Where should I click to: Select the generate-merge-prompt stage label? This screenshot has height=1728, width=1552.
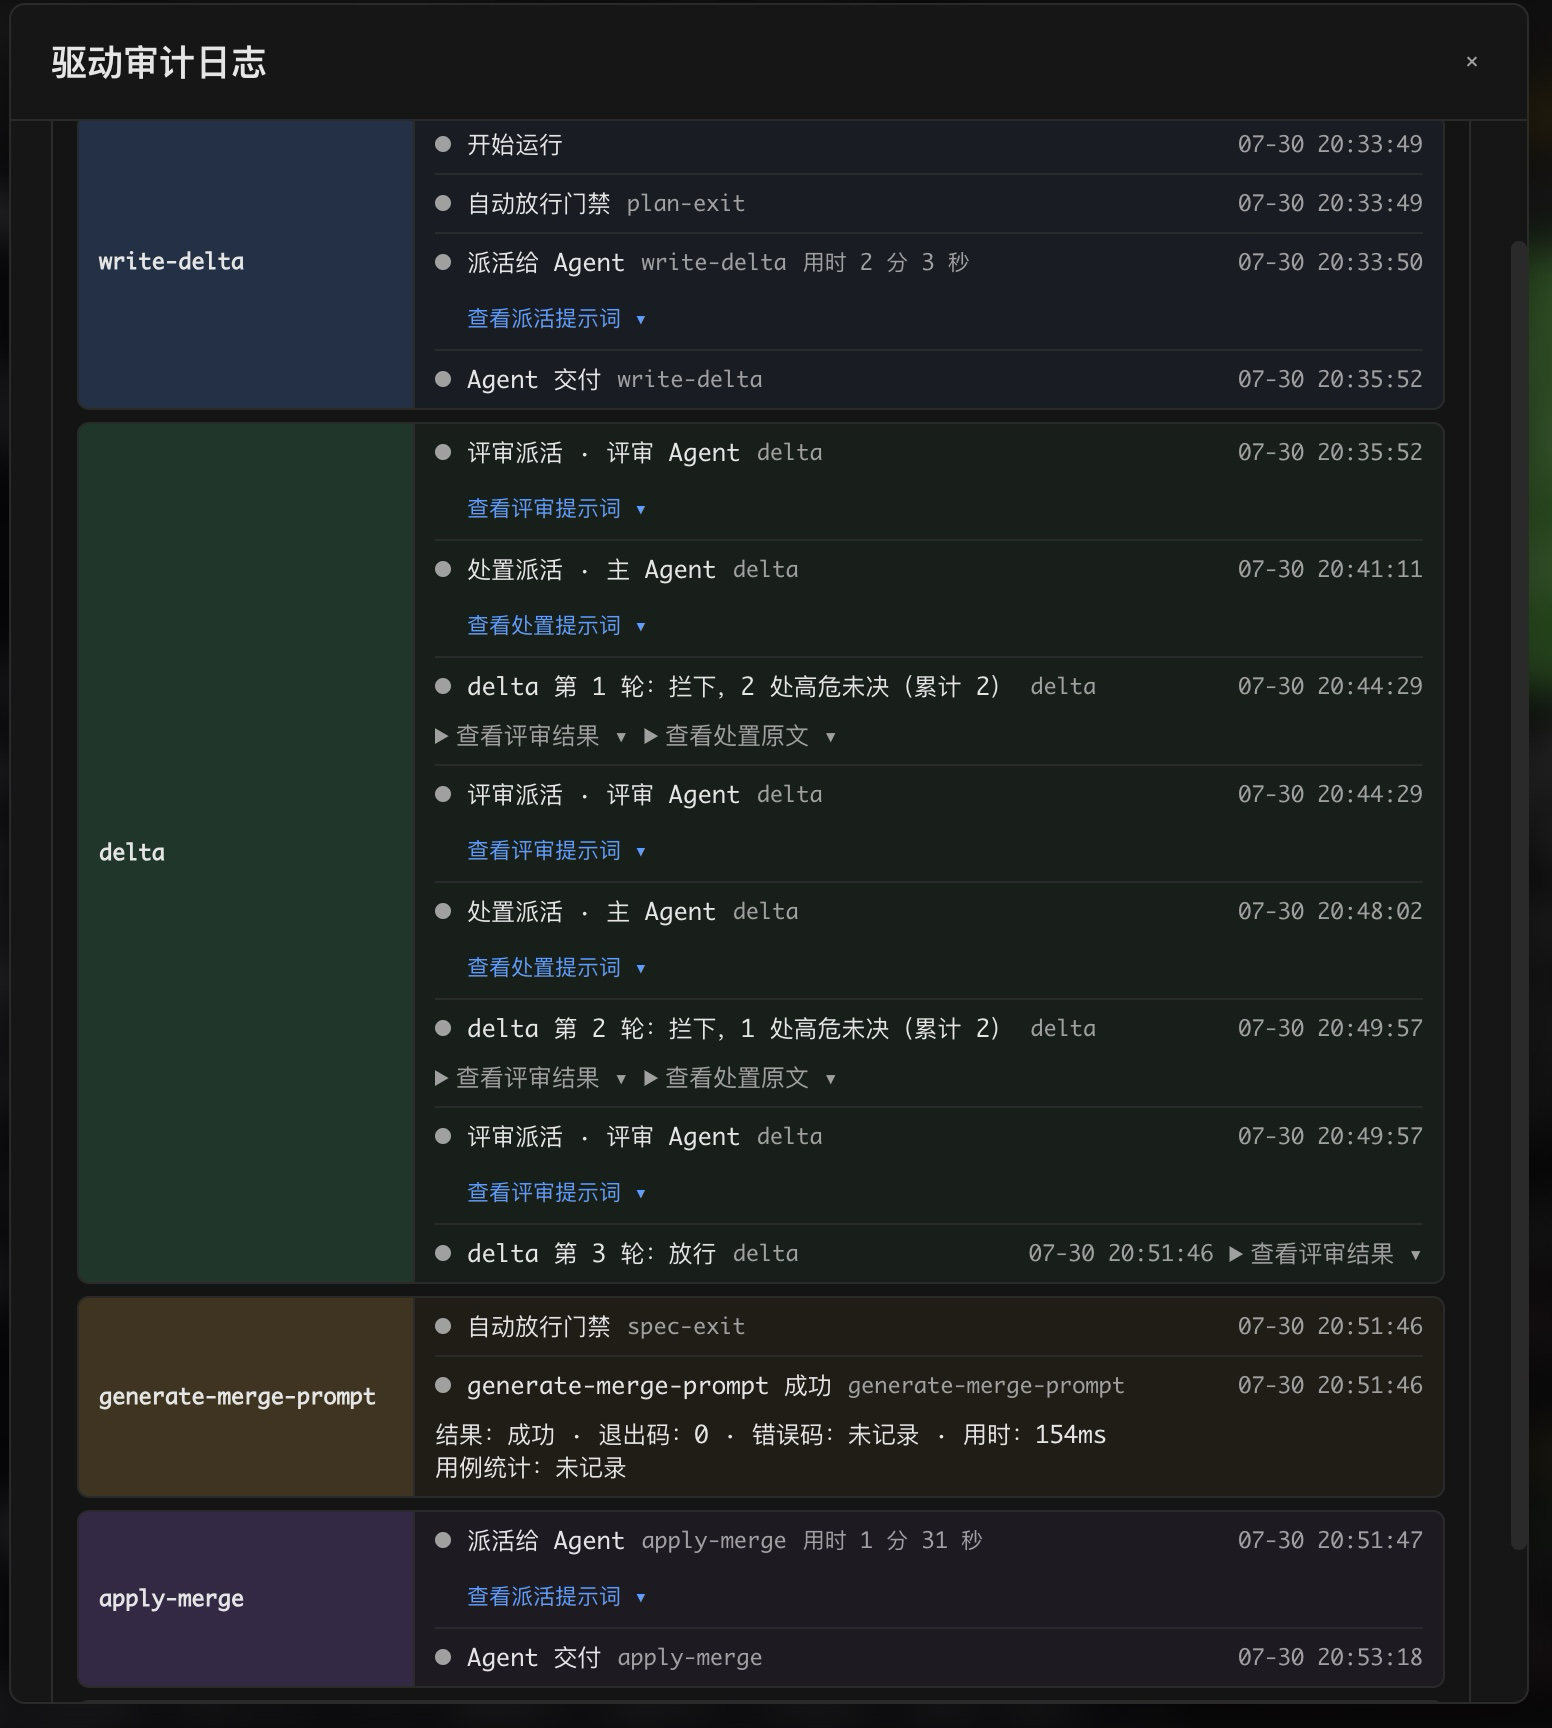coord(237,1397)
